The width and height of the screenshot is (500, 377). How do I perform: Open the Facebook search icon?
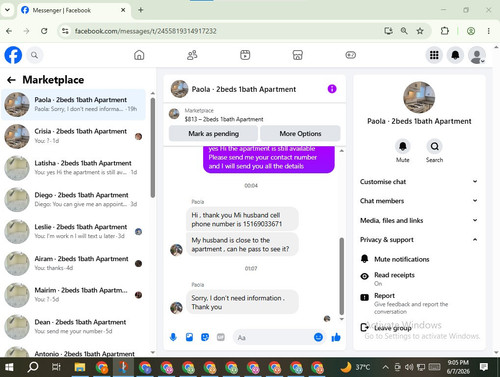tap(34, 55)
